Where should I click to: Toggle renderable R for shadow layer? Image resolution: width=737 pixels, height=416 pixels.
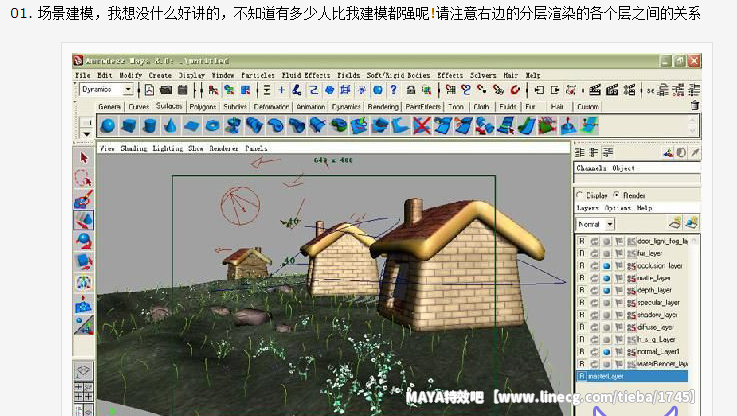582,314
